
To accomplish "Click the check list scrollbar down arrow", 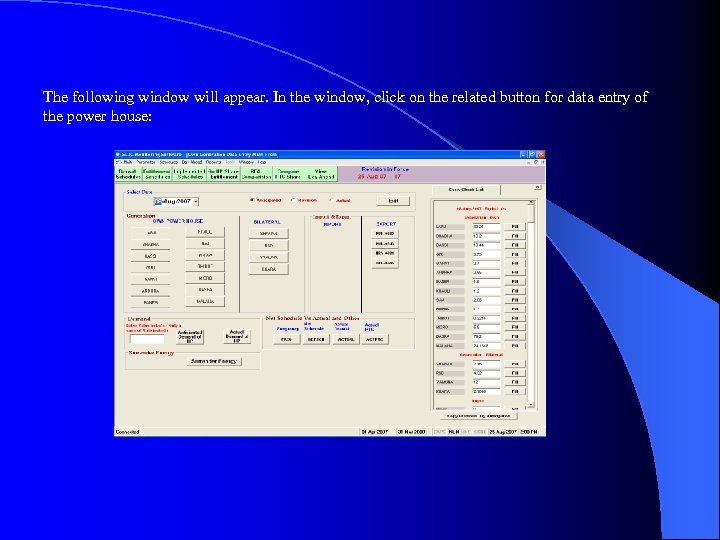I will pyautogui.click(x=531, y=405).
